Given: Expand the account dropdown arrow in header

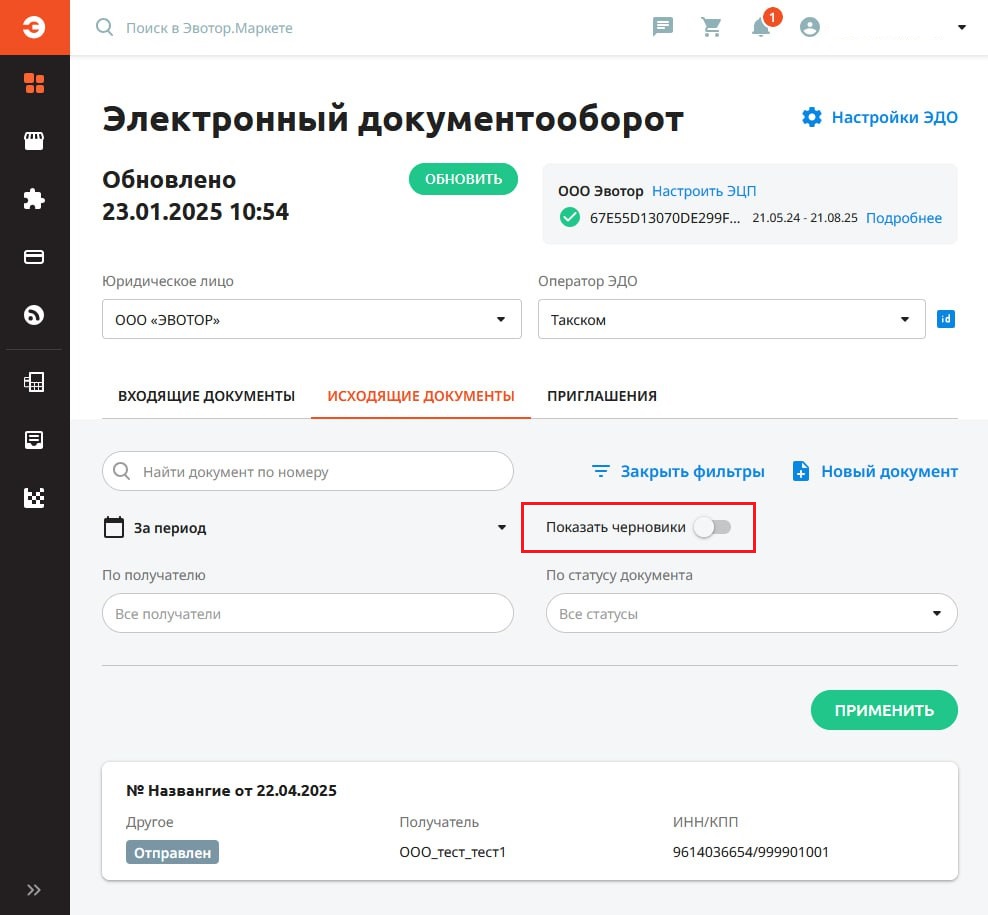Looking at the screenshot, I should 962,27.
